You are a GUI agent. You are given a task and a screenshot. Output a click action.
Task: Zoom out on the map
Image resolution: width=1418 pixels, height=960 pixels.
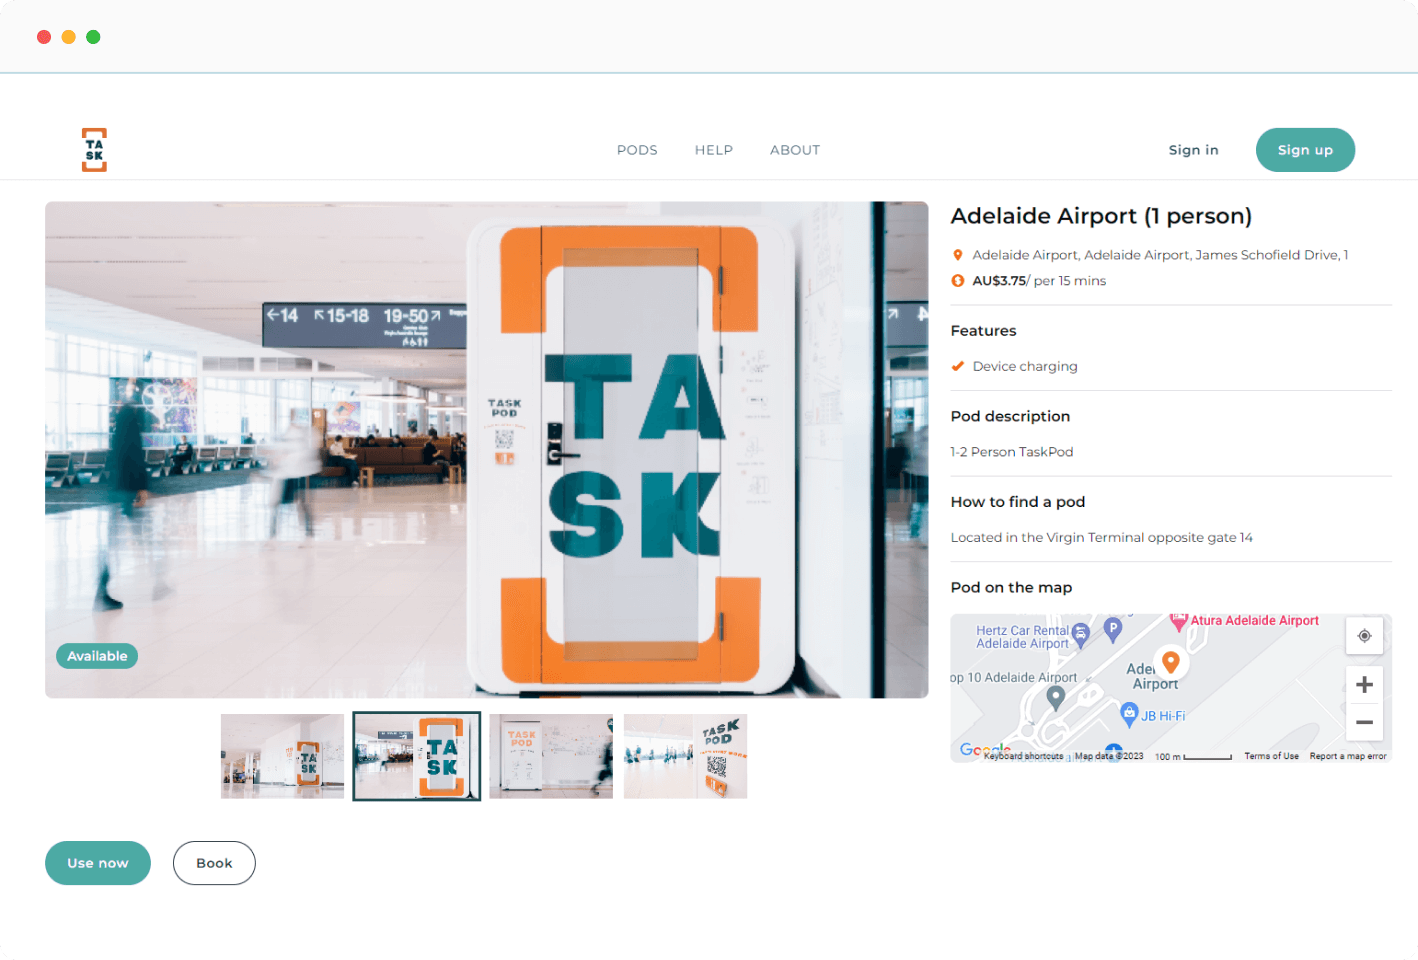[x=1364, y=722]
